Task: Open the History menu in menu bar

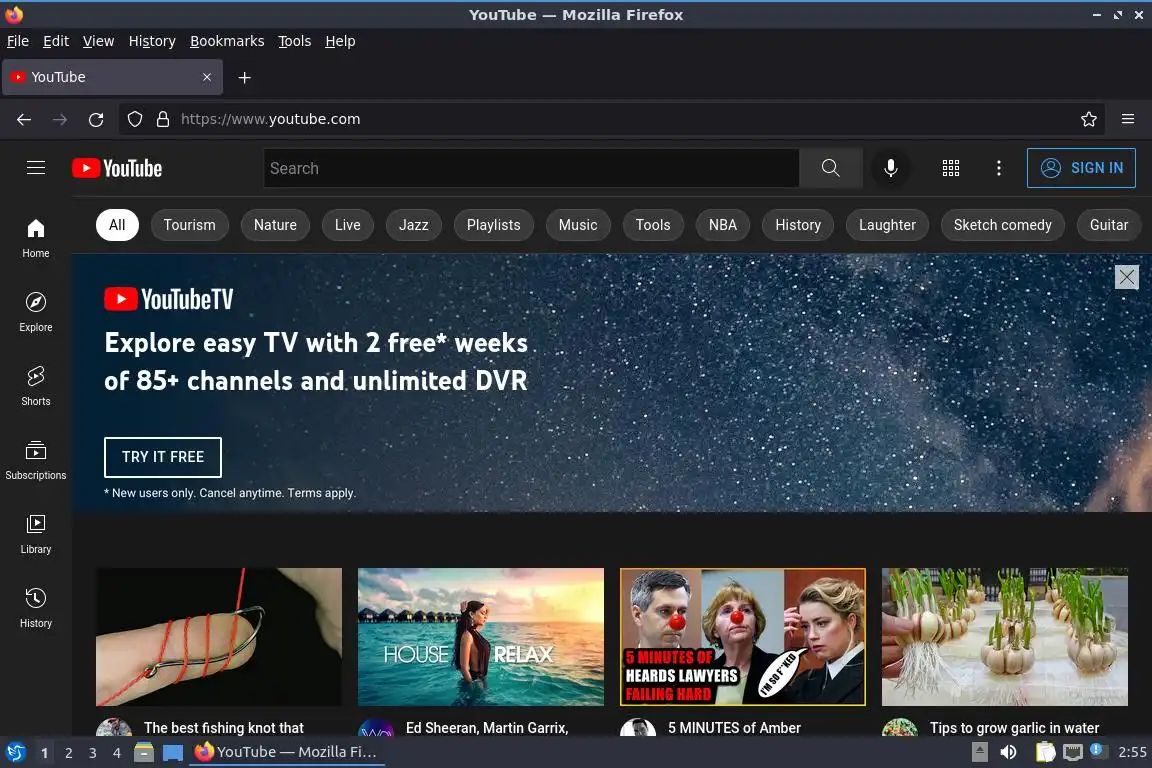Action: (x=152, y=41)
